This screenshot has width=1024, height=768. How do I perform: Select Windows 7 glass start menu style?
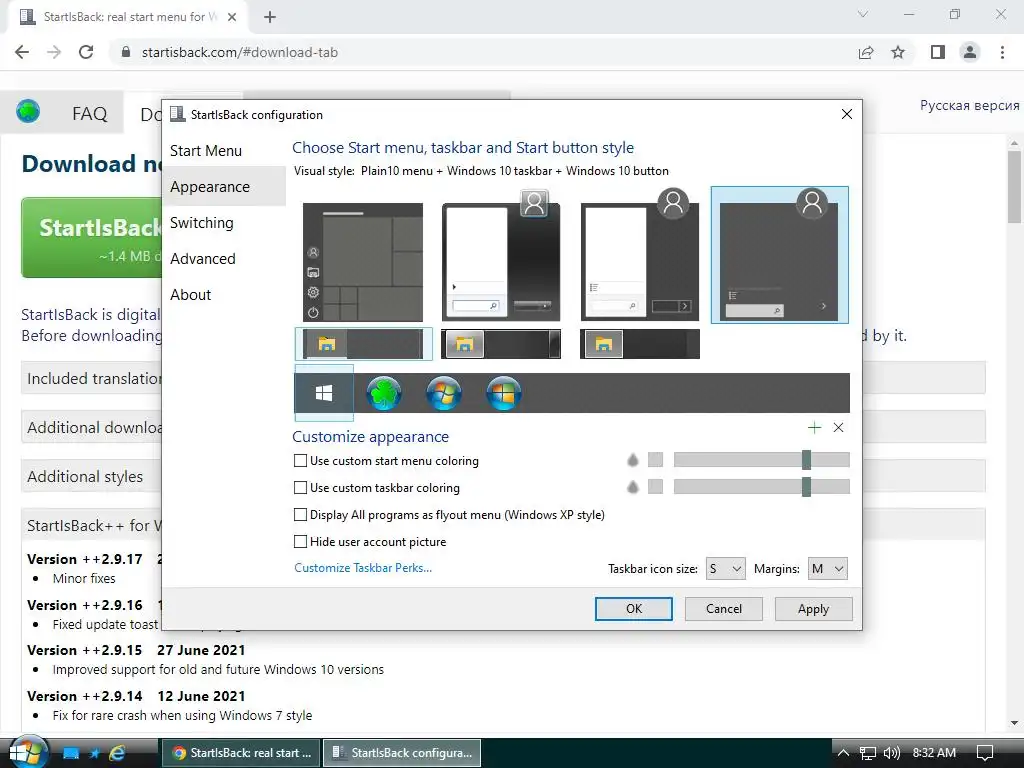point(501,255)
